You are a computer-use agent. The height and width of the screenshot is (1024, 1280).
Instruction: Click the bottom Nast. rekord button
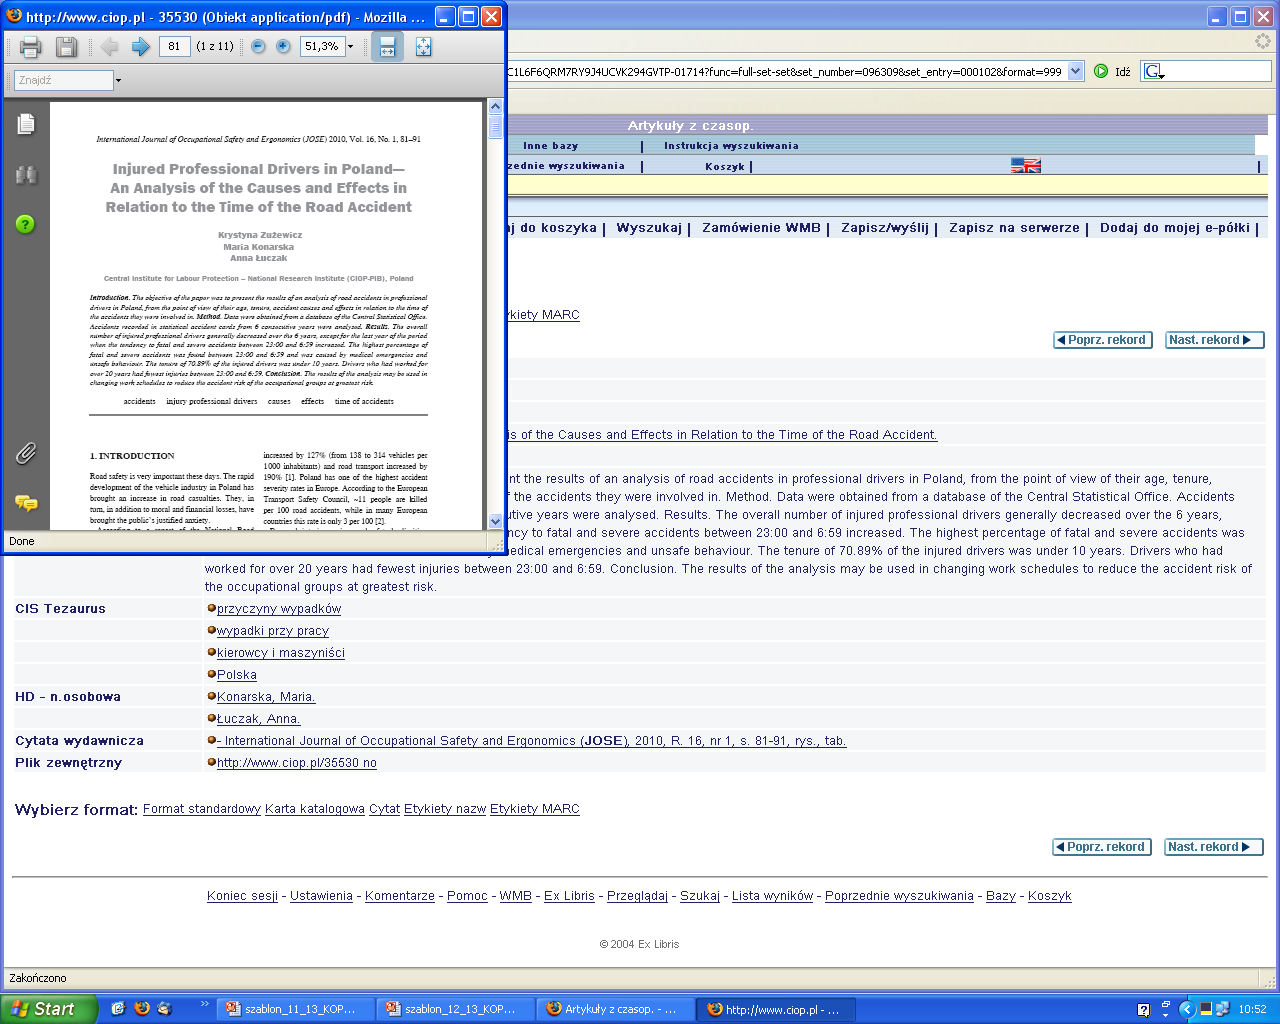point(1213,847)
